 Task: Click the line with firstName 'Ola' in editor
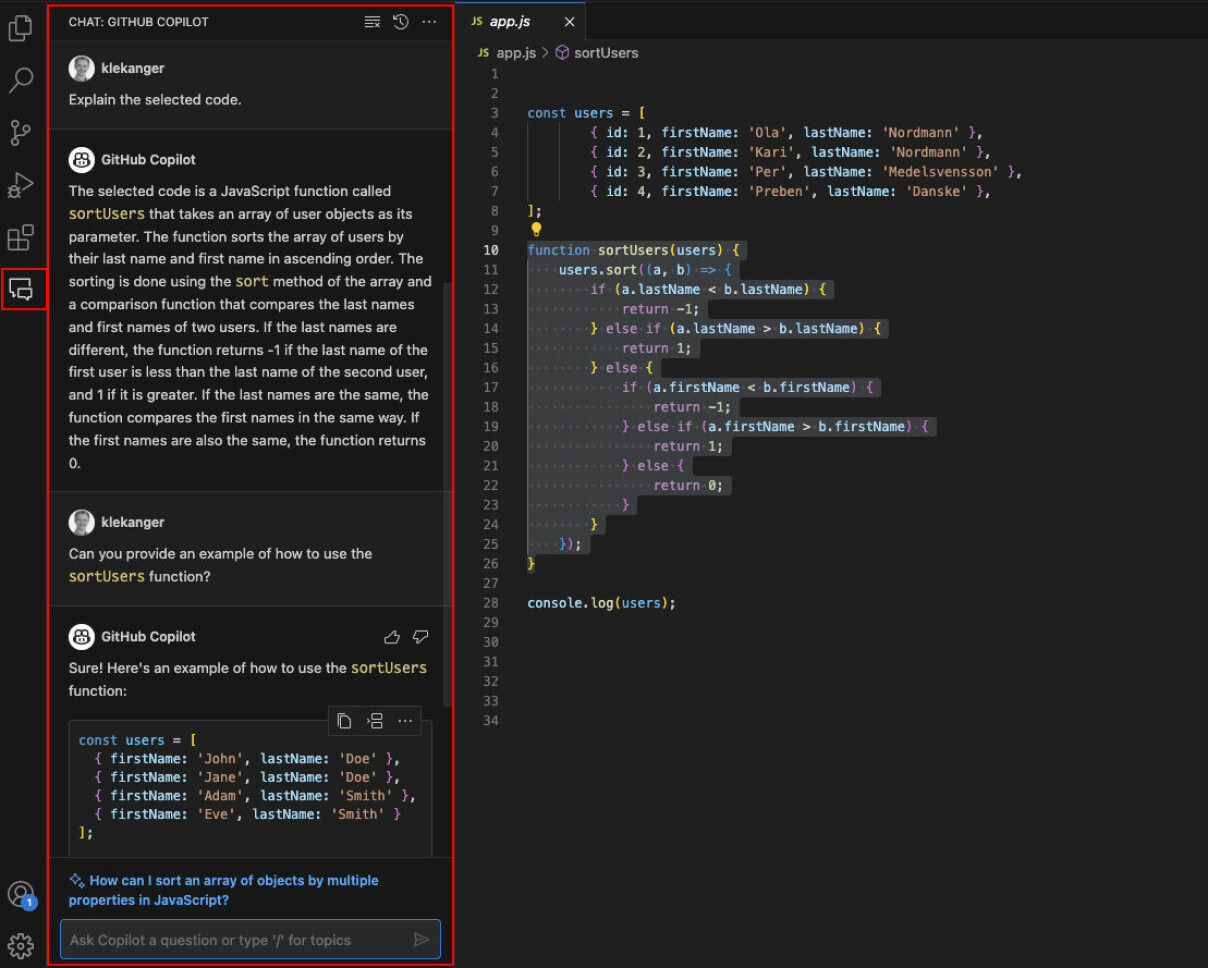pos(786,133)
